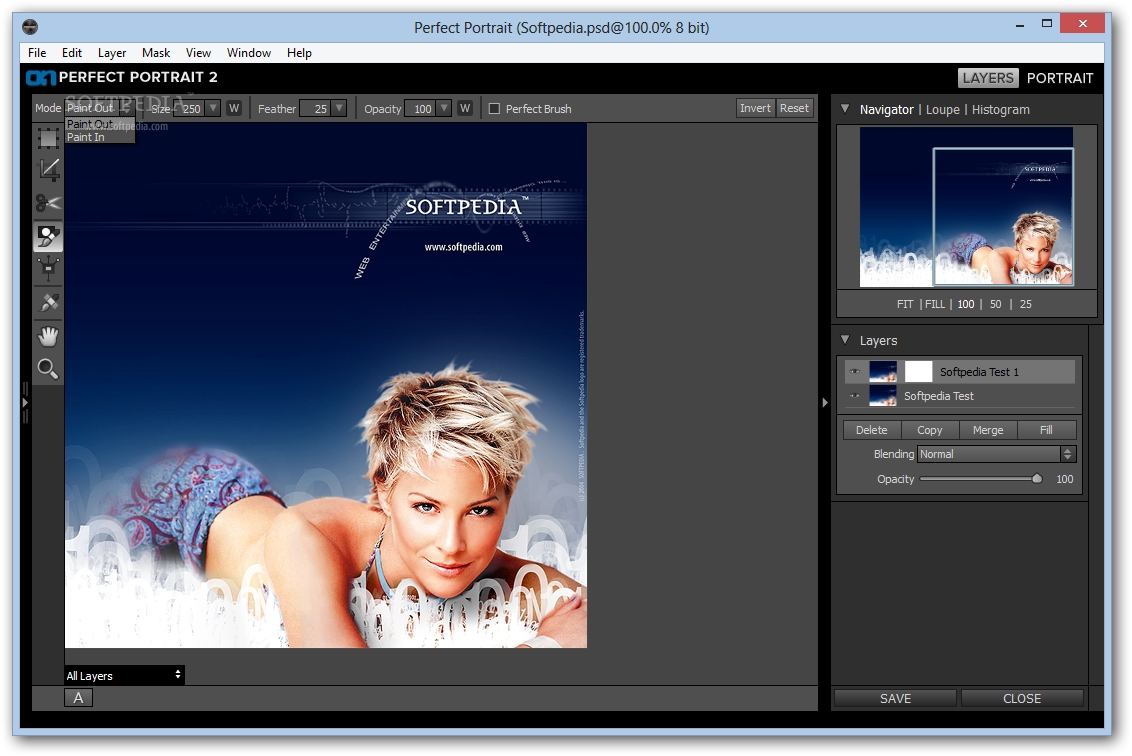
Task: Open the Layer menu
Action: coord(112,53)
